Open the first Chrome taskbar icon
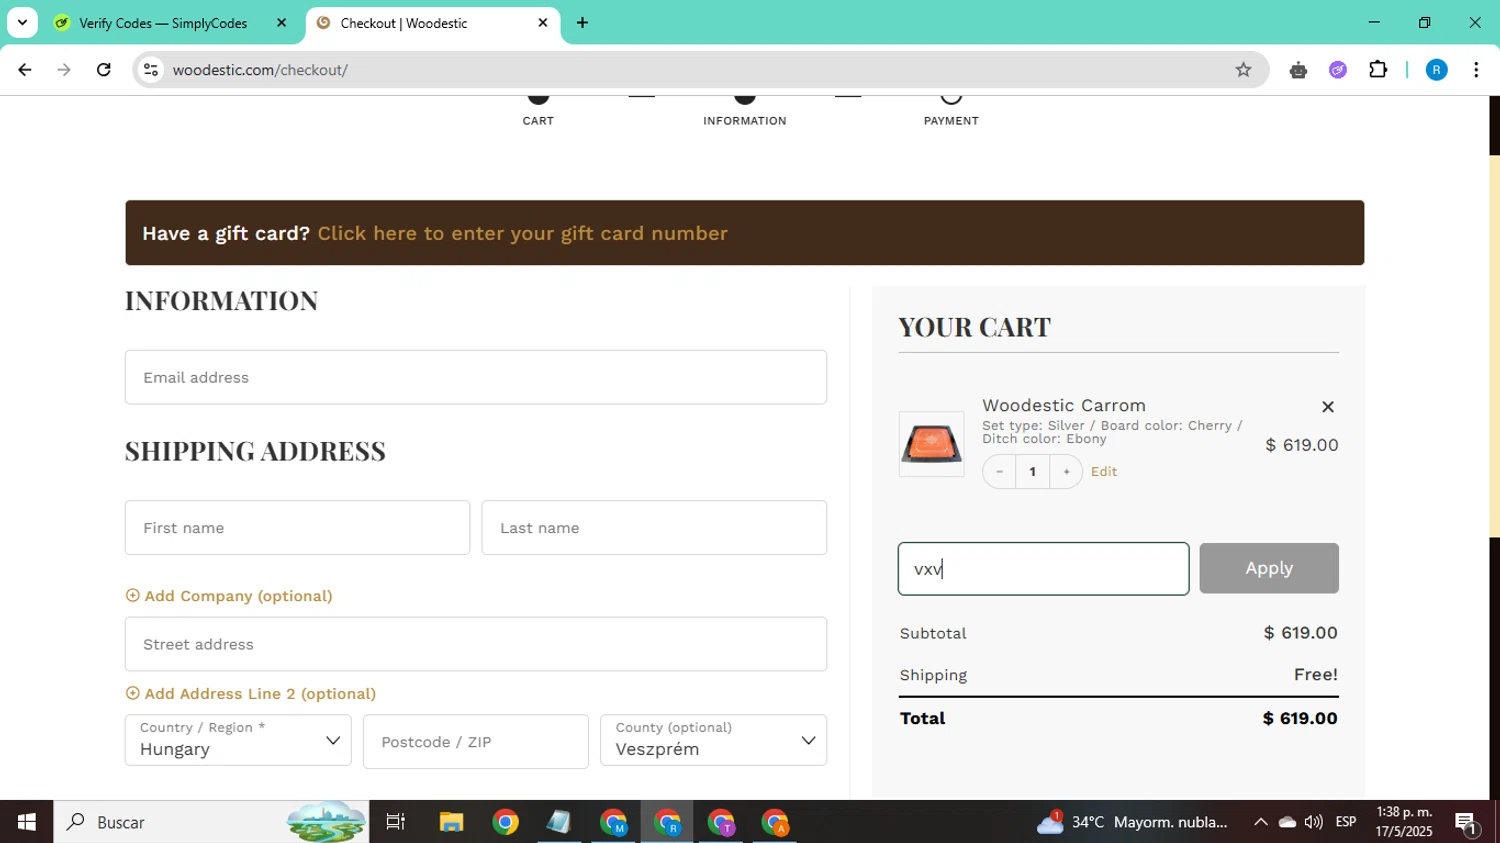This screenshot has height=843, width=1500. click(505, 822)
